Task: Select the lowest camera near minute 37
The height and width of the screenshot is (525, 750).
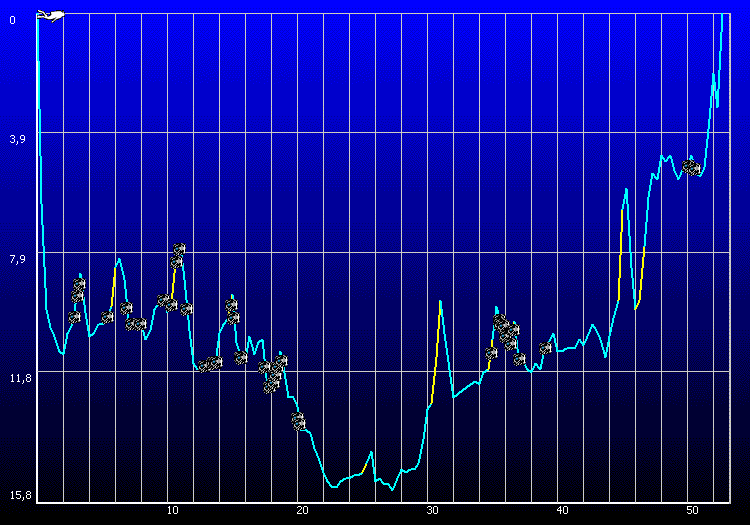Action: [519, 359]
